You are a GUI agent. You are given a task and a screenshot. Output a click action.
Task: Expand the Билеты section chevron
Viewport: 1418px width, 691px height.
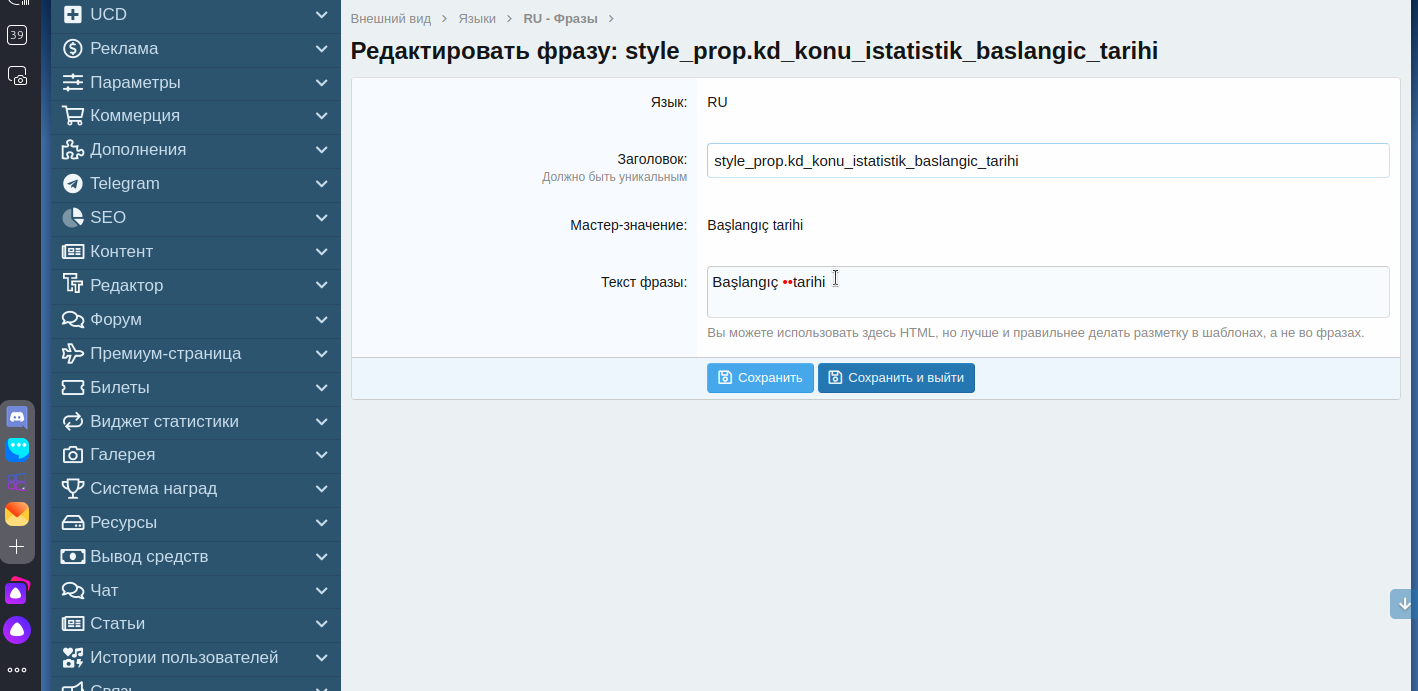(x=321, y=388)
